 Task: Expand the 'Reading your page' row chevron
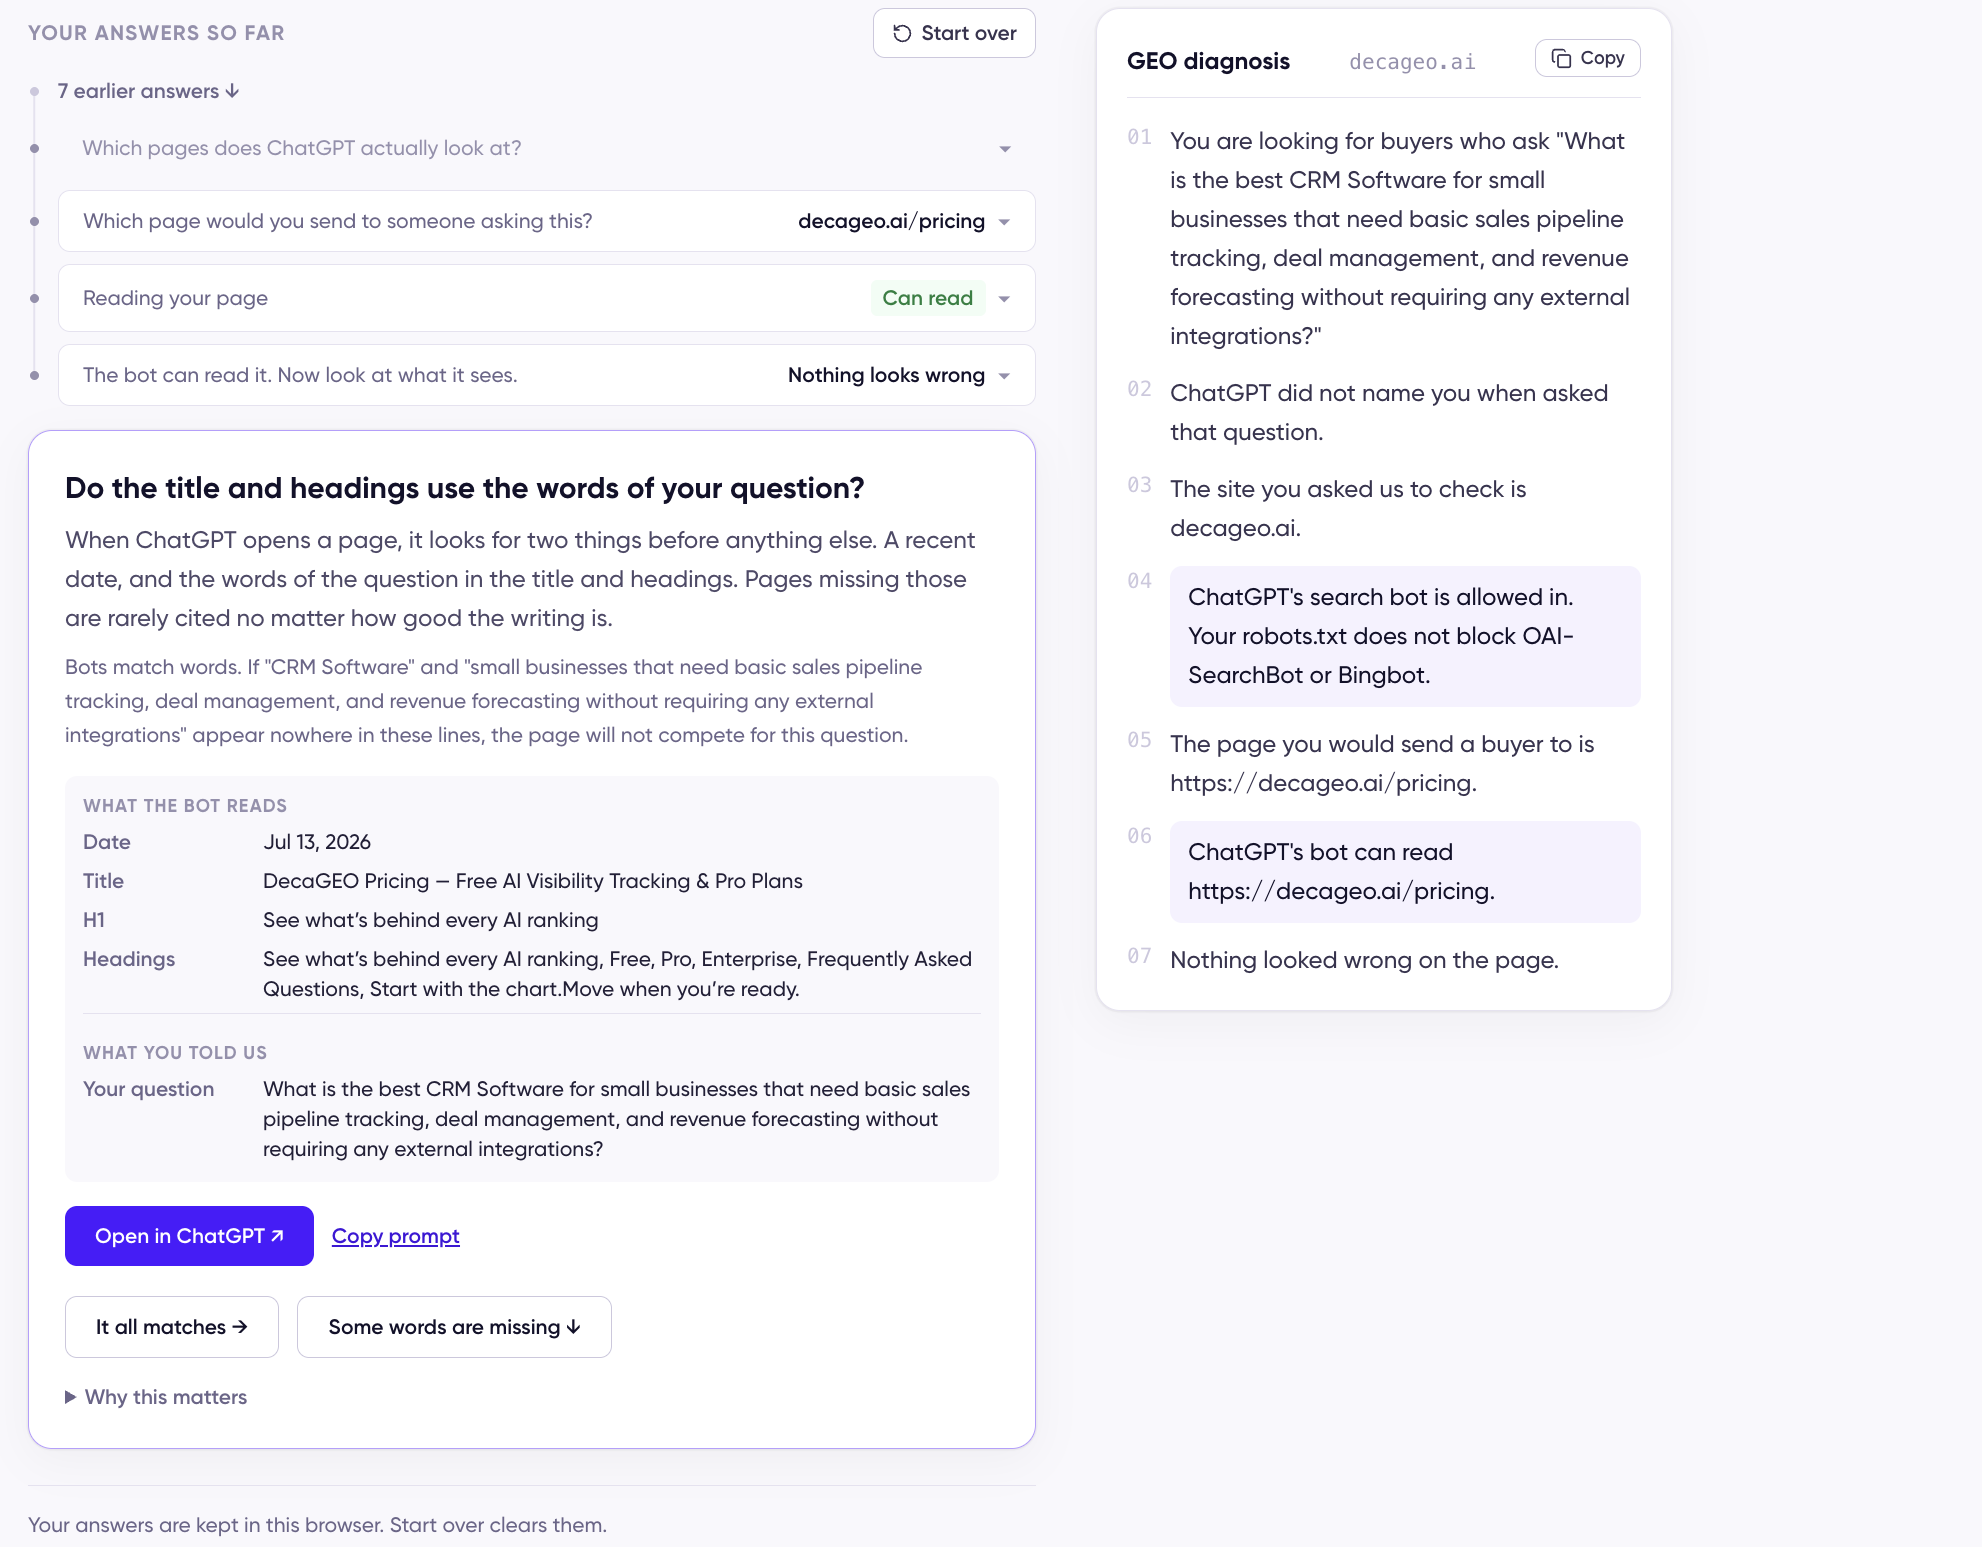pyautogui.click(x=1004, y=299)
